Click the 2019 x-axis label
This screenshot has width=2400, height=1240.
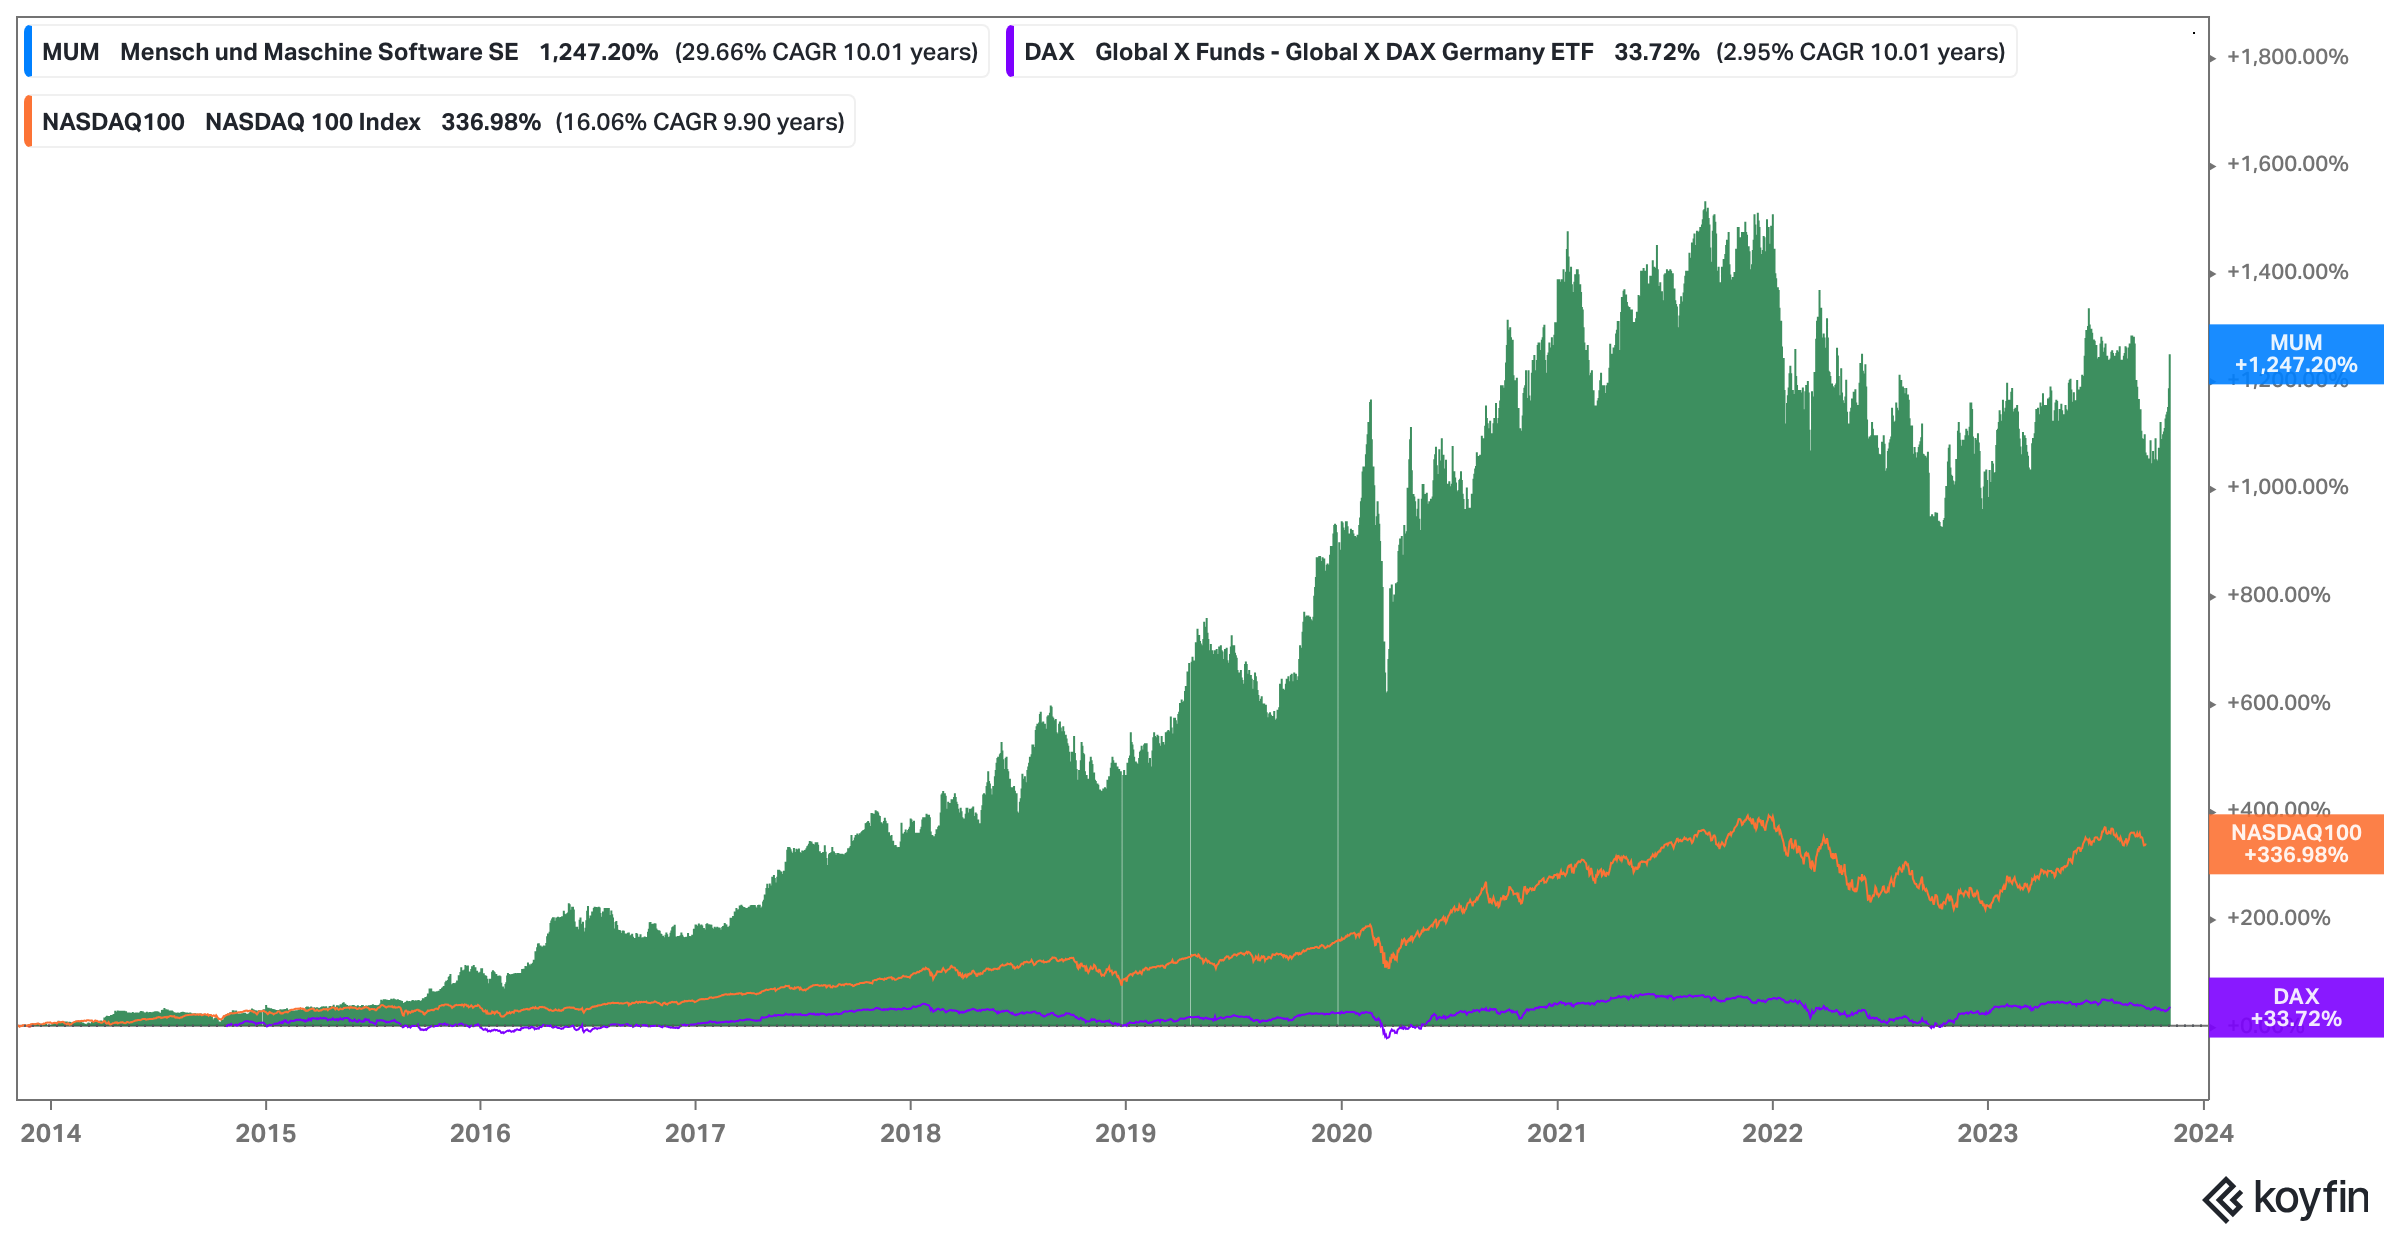pyautogui.click(x=1125, y=1133)
